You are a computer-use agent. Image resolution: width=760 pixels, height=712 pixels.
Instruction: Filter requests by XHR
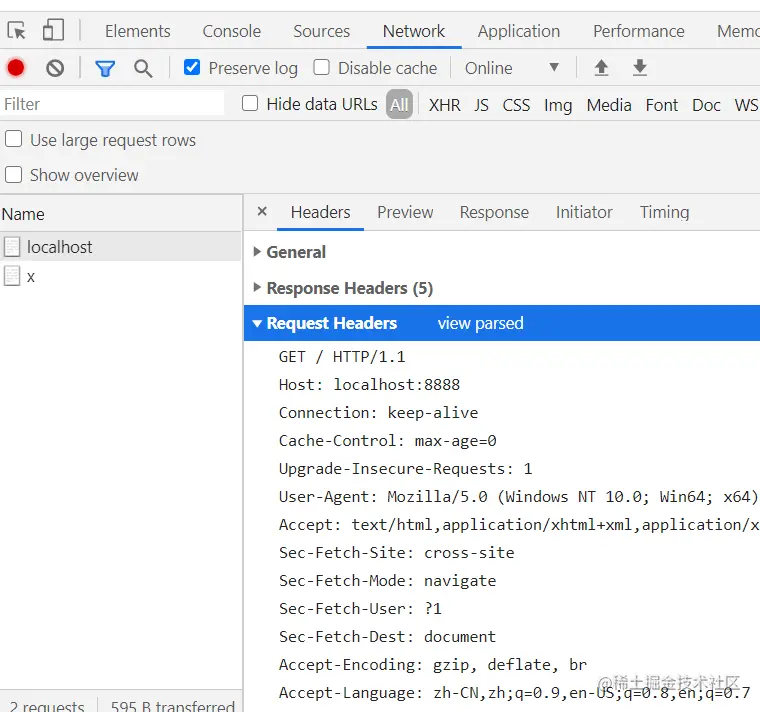pos(444,105)
